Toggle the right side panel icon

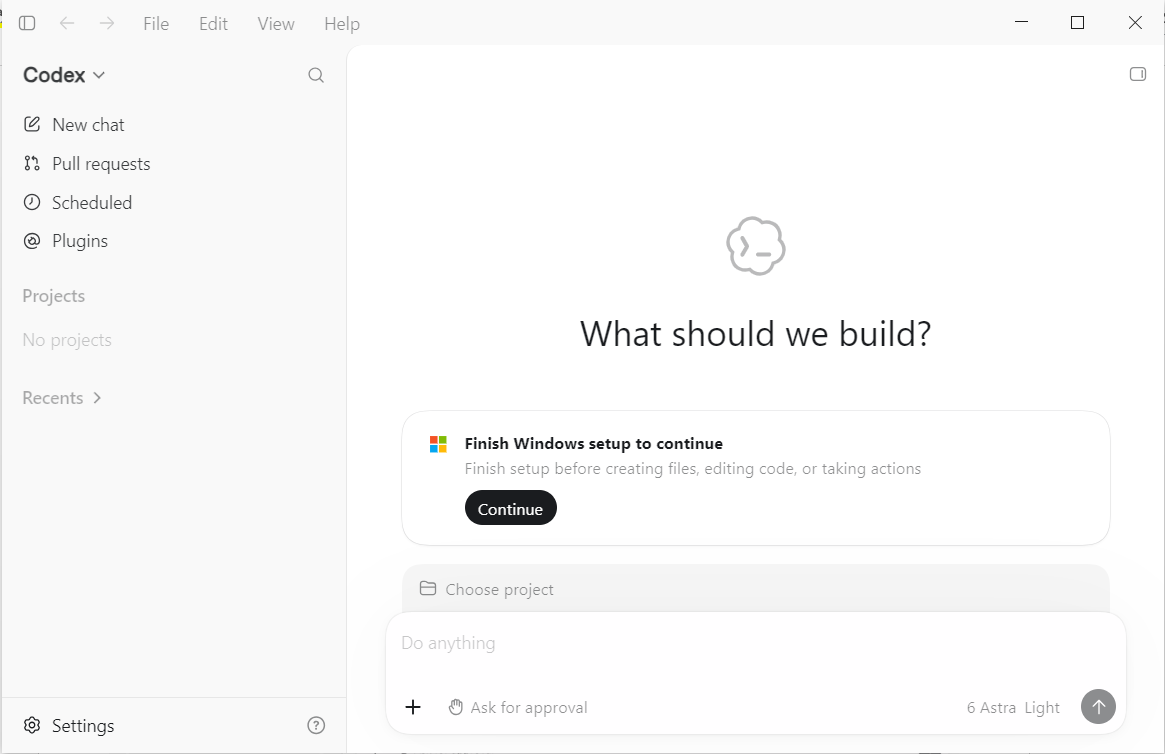pos(1138,74)
